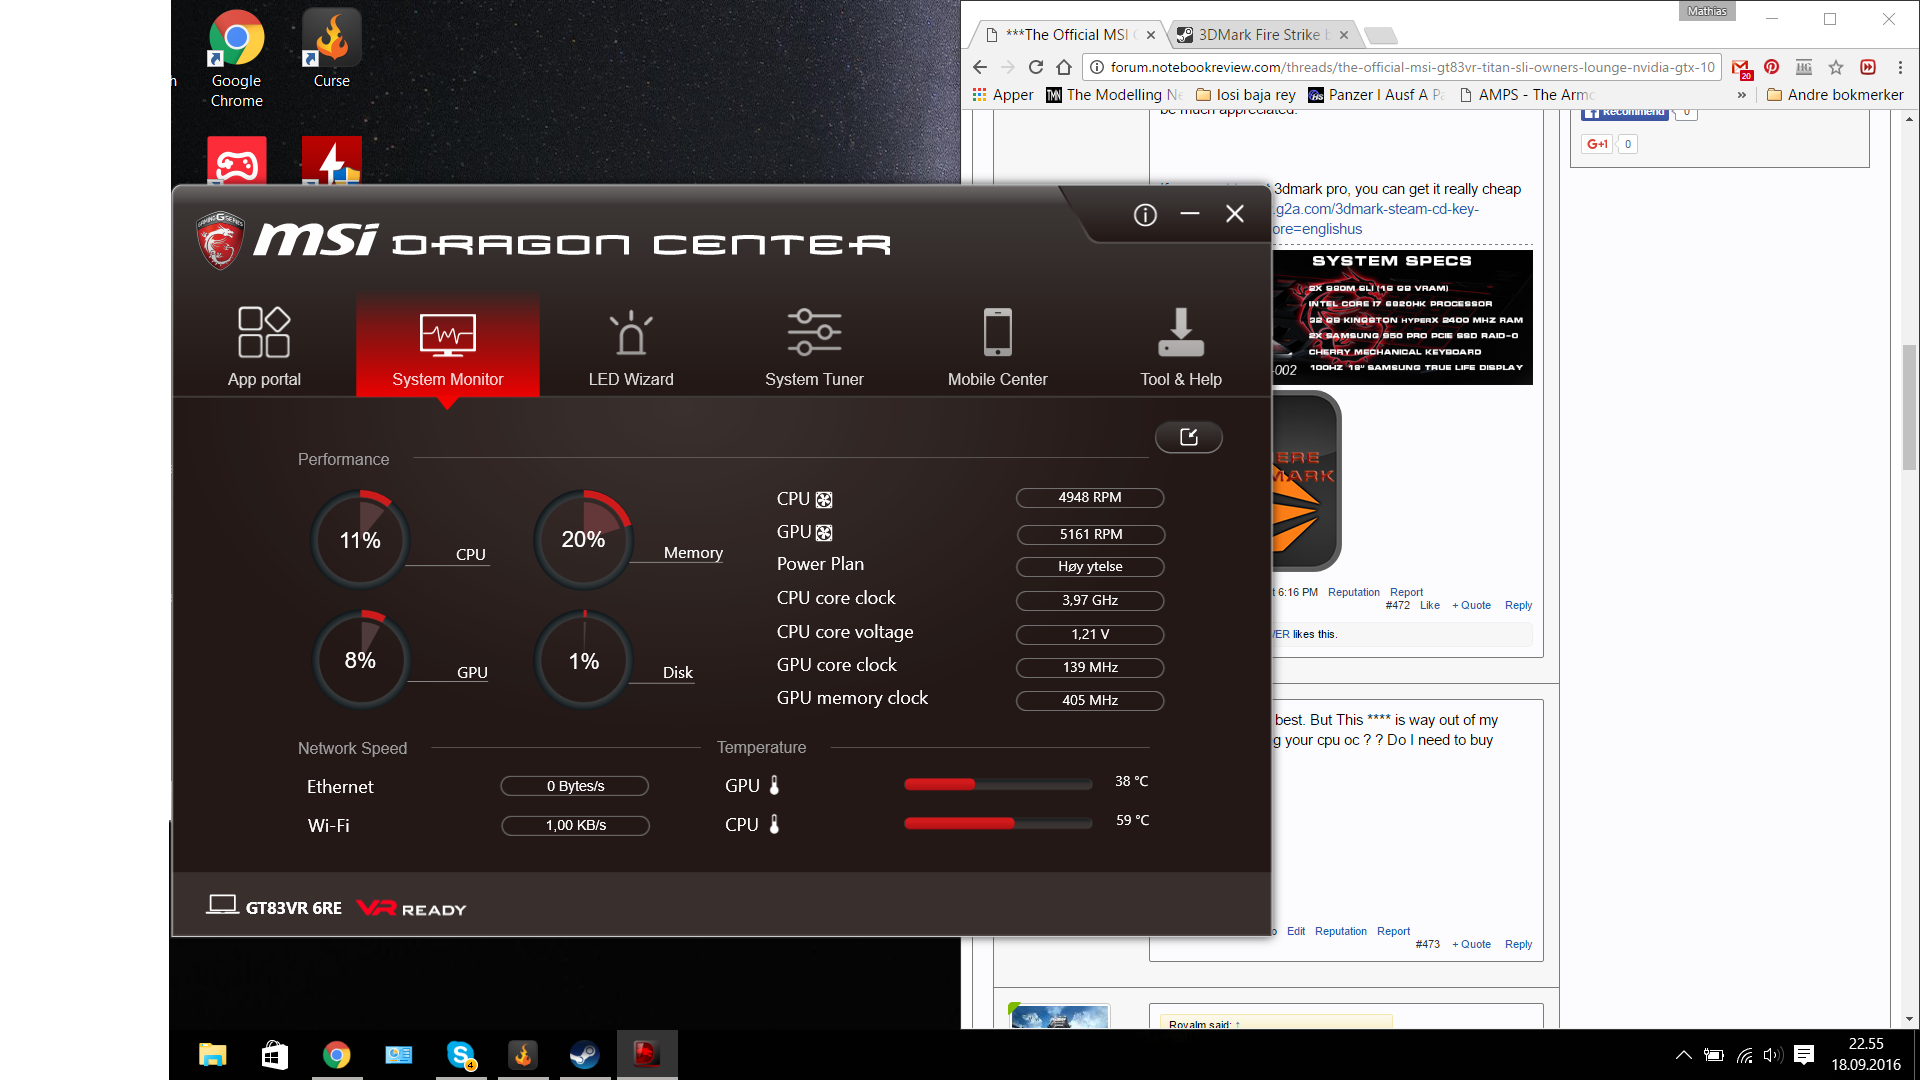
Task: Click the Reply link on post #472
Action: 1517,605
